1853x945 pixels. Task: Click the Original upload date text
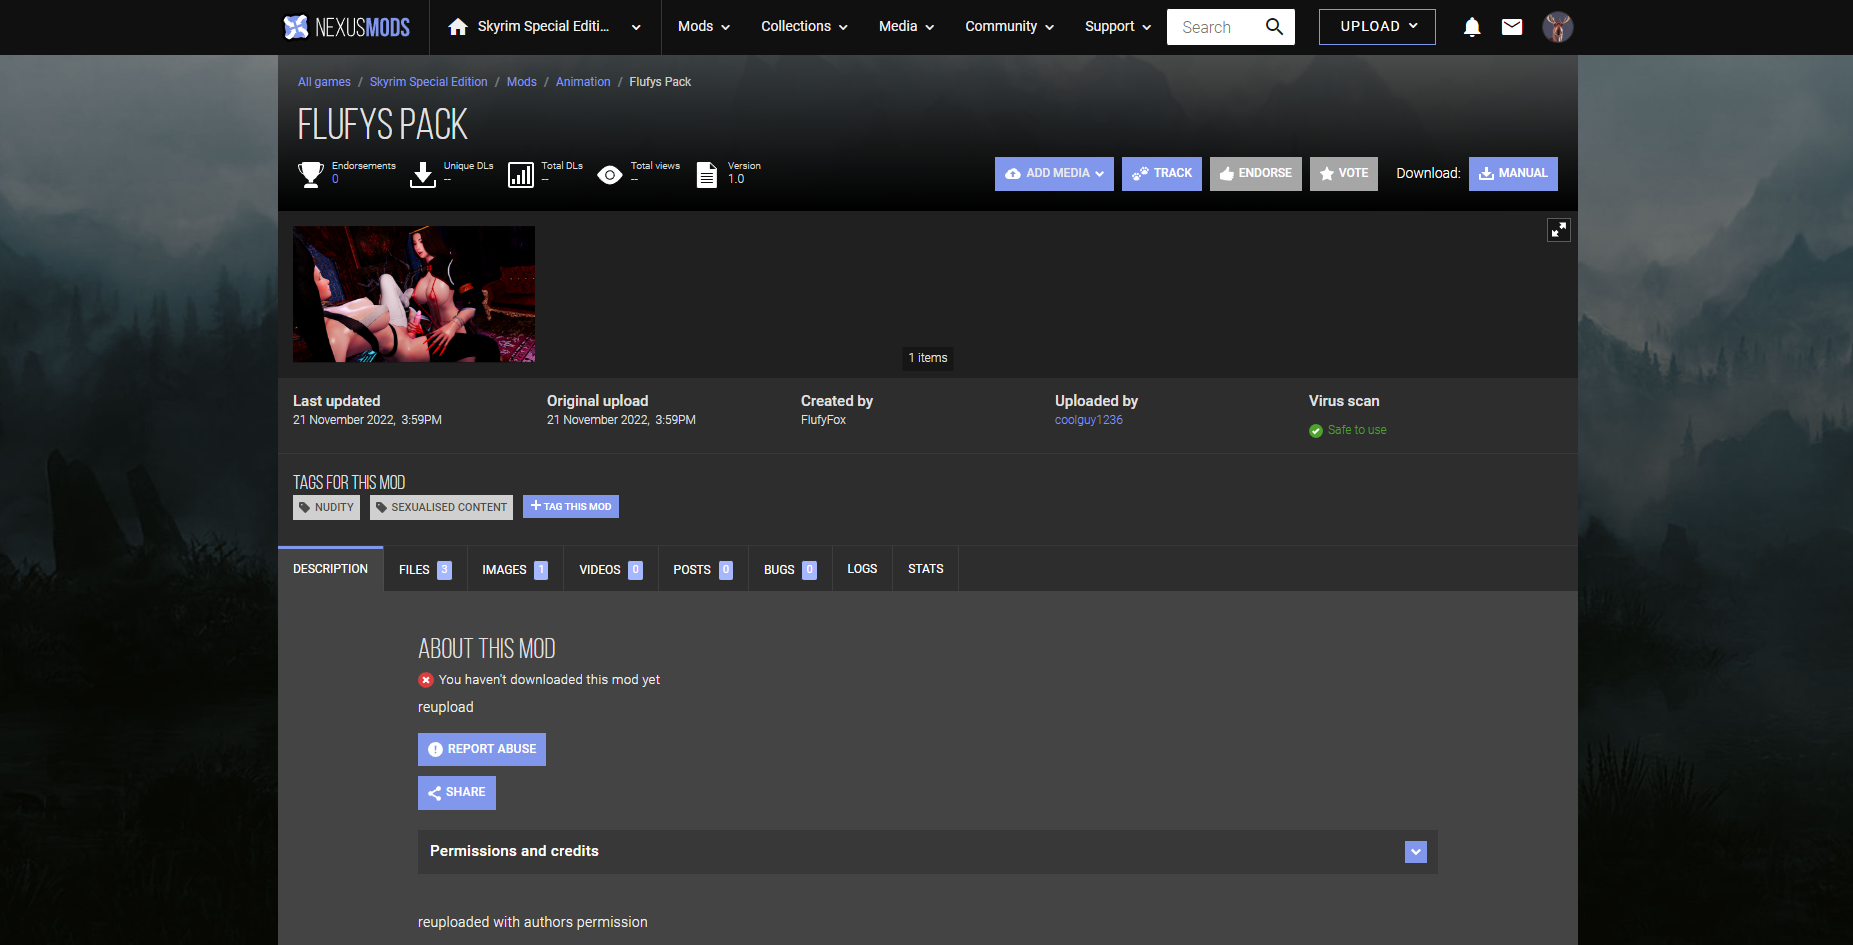click(x=621, y=420)
